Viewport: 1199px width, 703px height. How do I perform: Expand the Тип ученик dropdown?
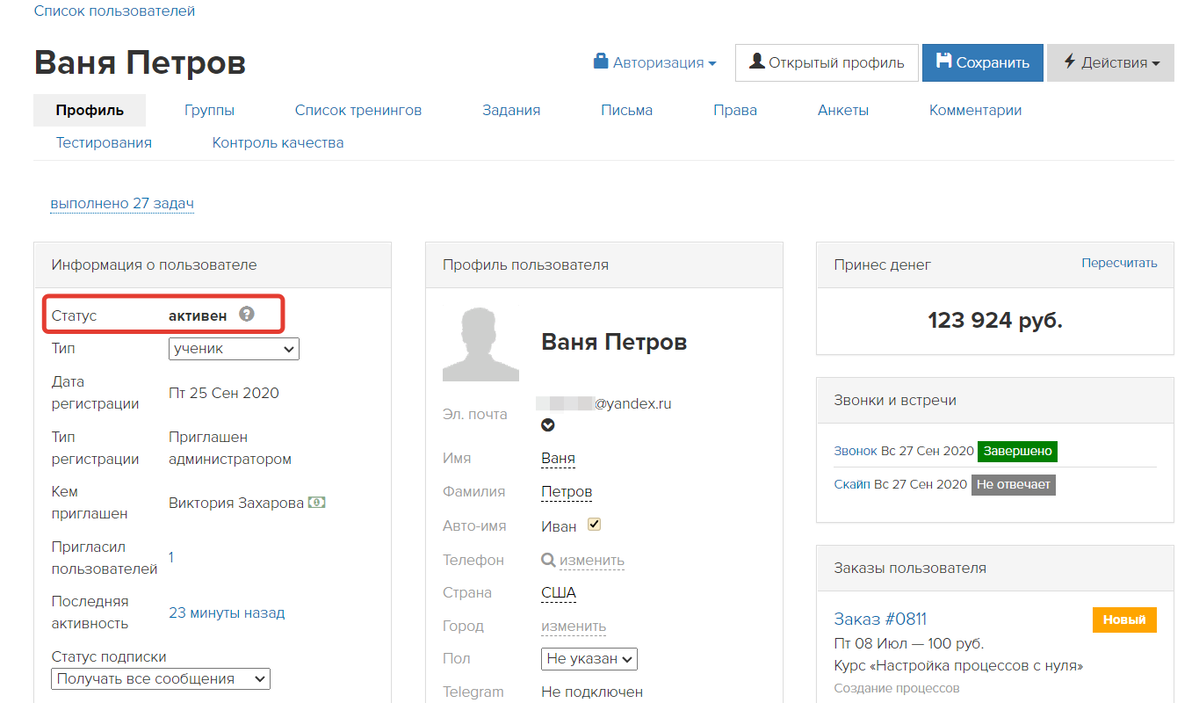[233, 349]
